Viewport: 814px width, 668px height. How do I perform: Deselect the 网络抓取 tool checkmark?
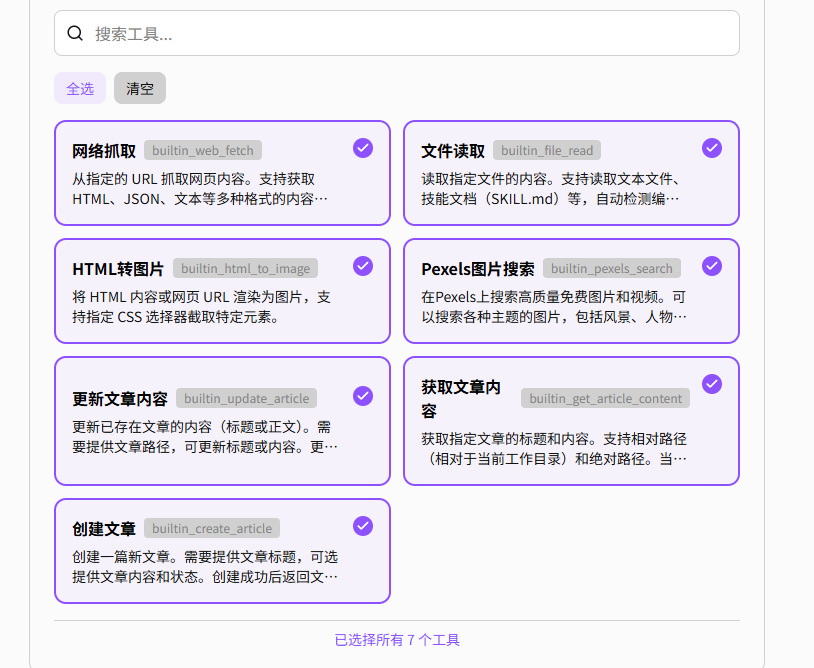pyautogui.click(x=362, y=147)
